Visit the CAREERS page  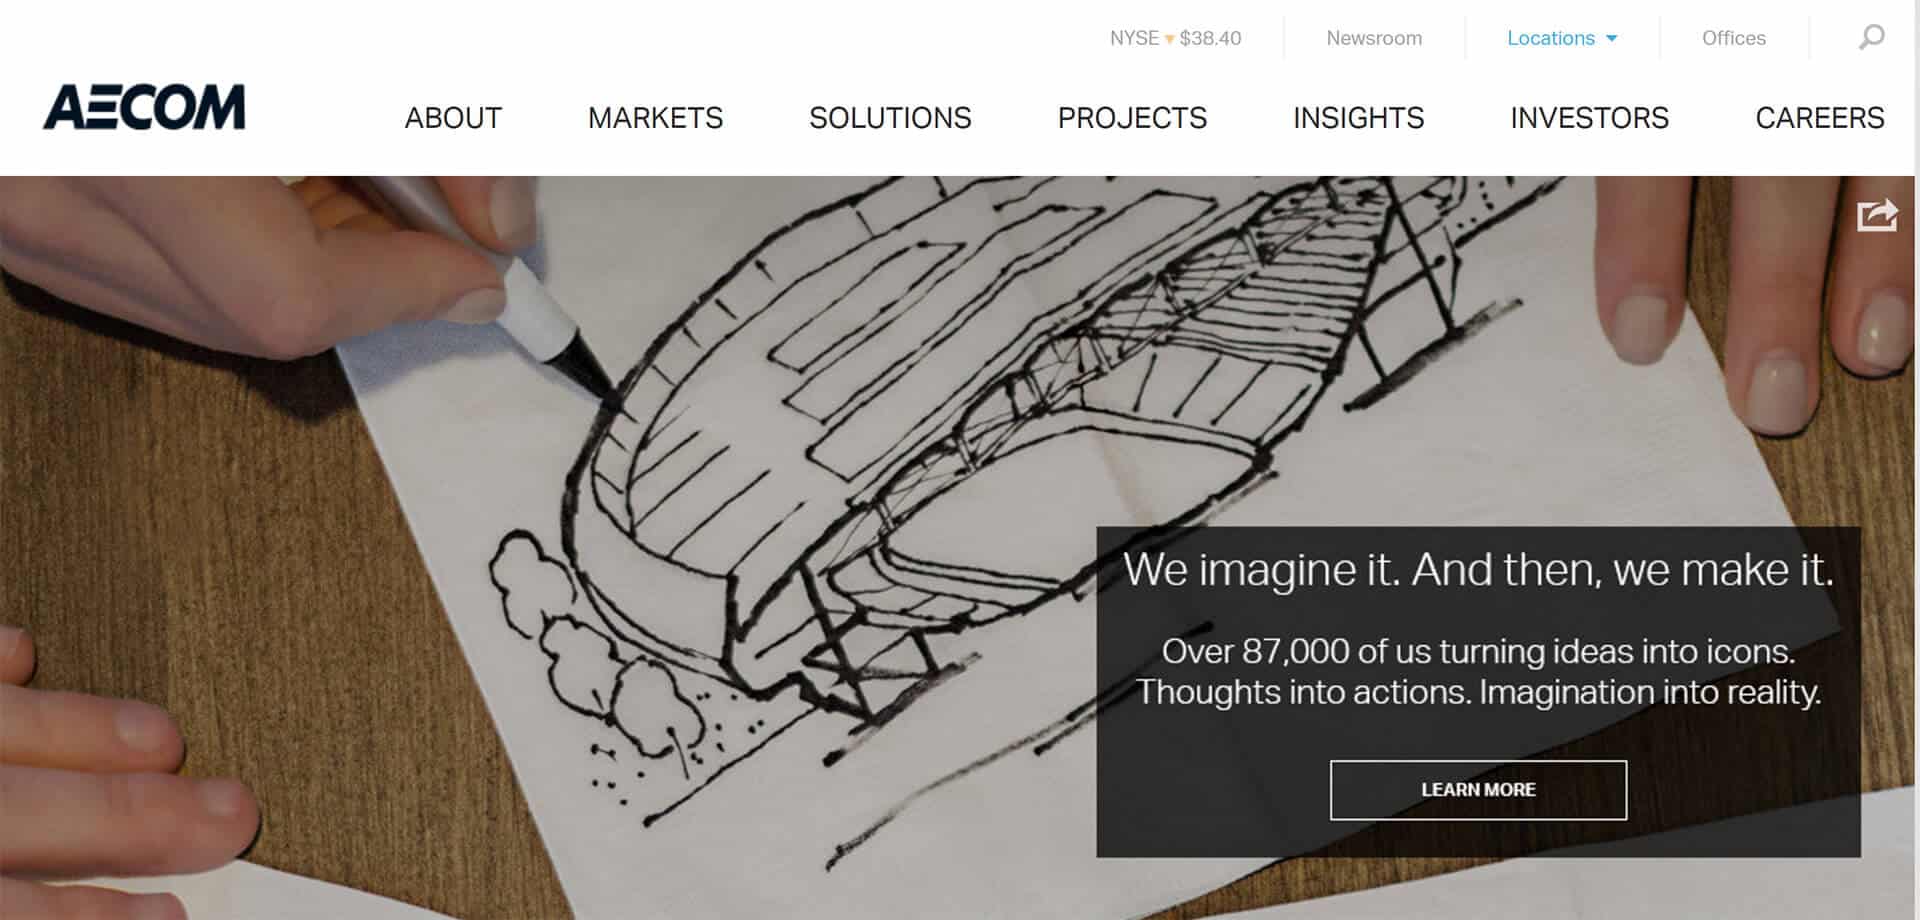[1819, 118]
